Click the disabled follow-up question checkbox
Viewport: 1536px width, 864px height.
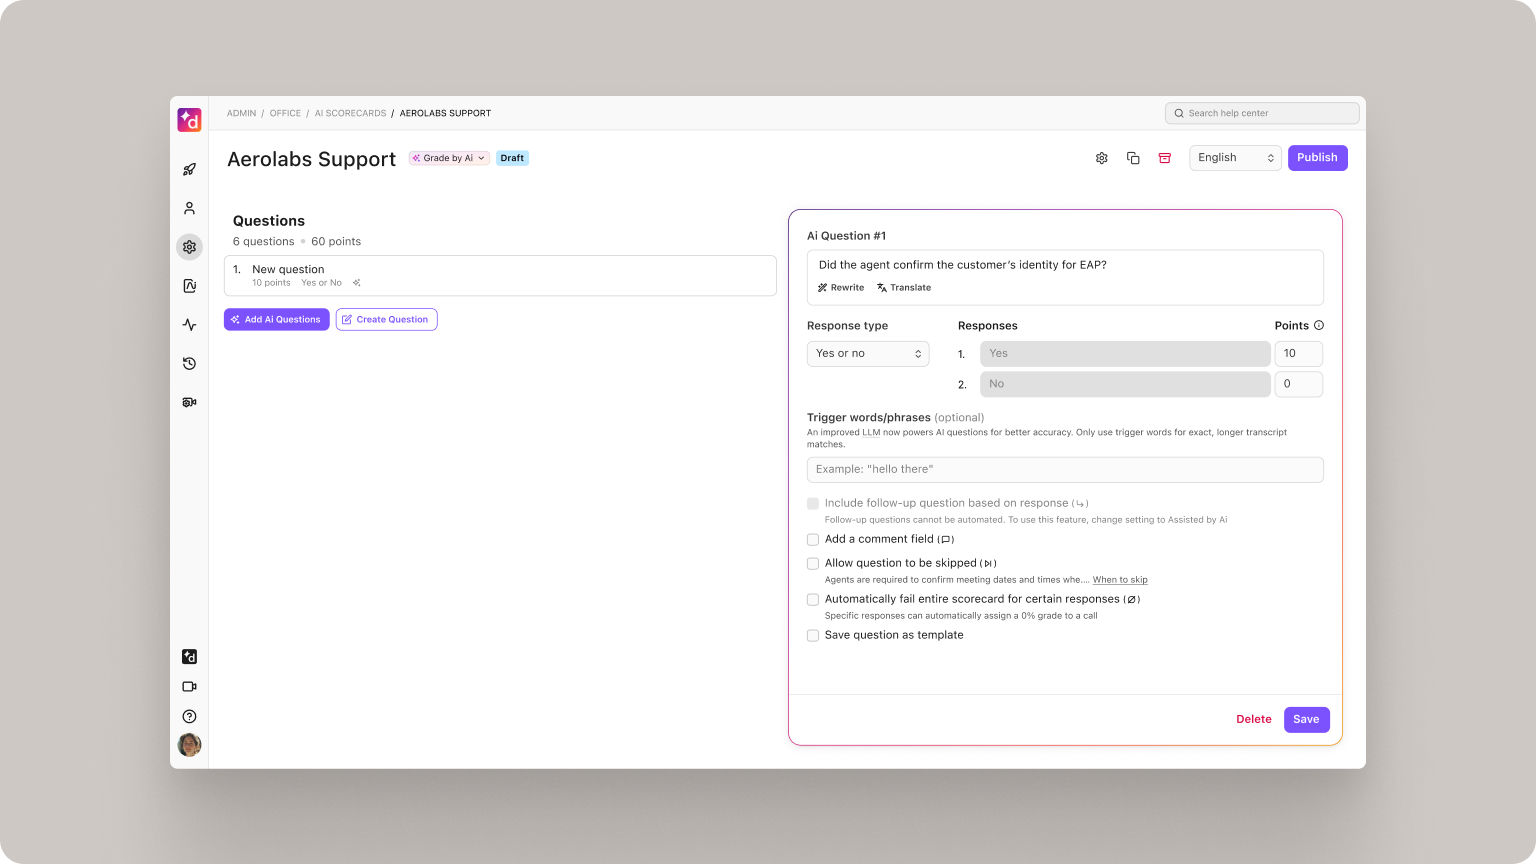[813, 504]
